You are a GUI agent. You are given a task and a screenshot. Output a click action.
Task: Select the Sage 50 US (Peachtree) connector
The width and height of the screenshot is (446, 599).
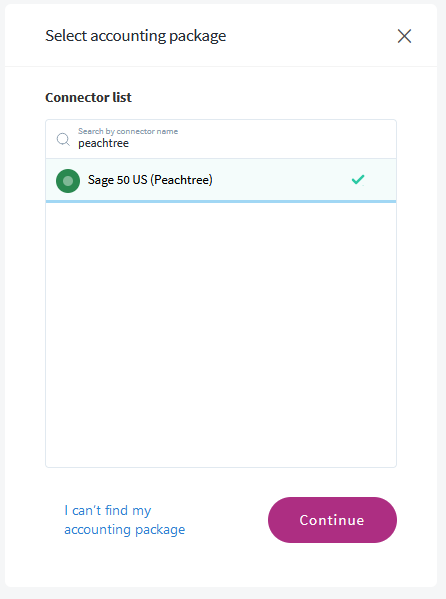point(221,180)
